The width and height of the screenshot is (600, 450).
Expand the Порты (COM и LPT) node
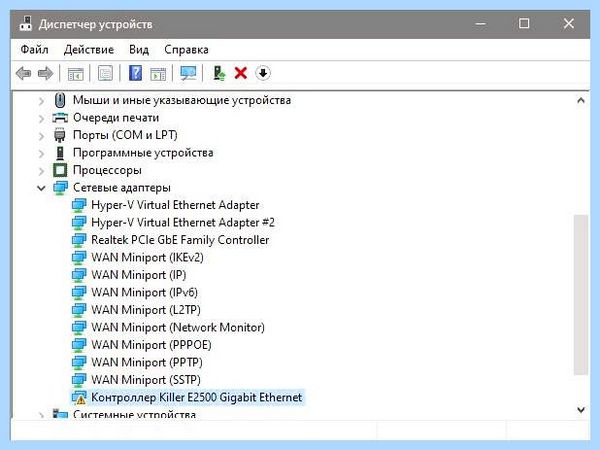coord(41,136)
